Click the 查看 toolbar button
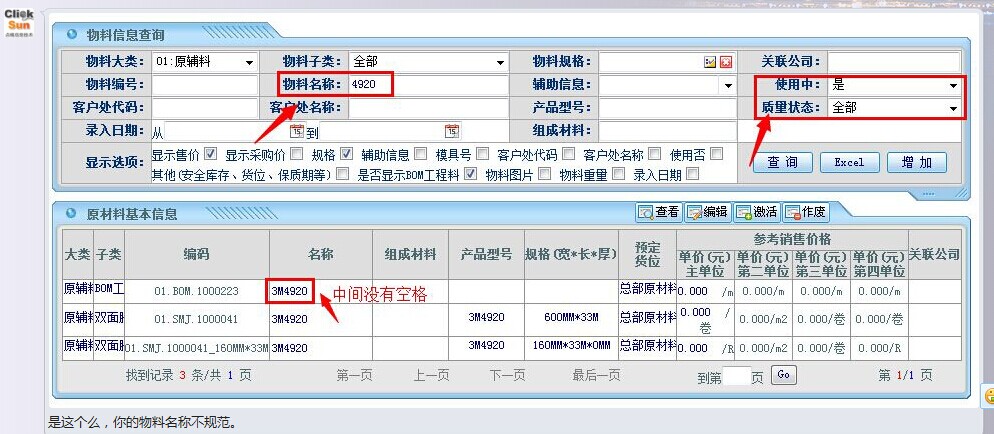Image resolution: width=994 pixels, height=434 pixels. tap(659, 212)
